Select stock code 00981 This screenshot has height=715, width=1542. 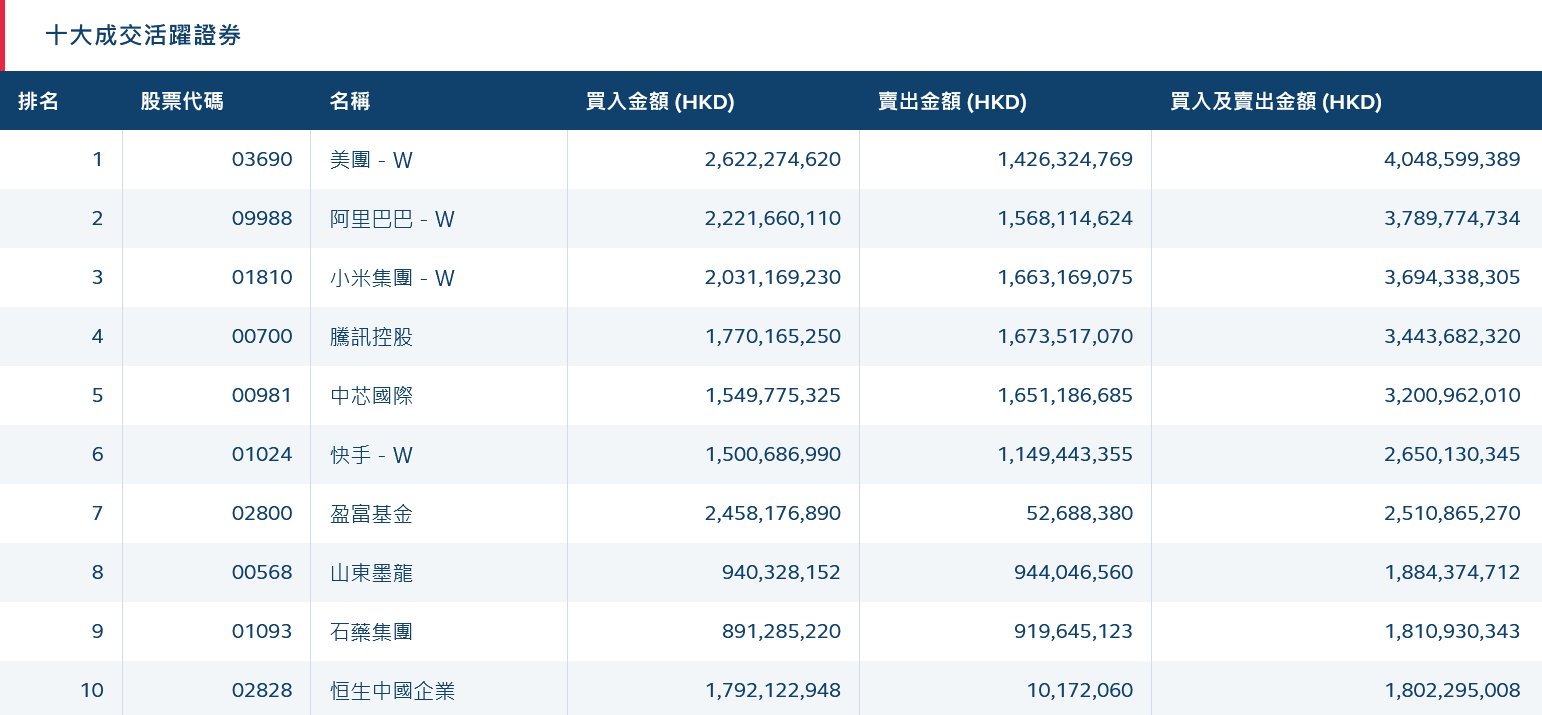tap(262, 396)
